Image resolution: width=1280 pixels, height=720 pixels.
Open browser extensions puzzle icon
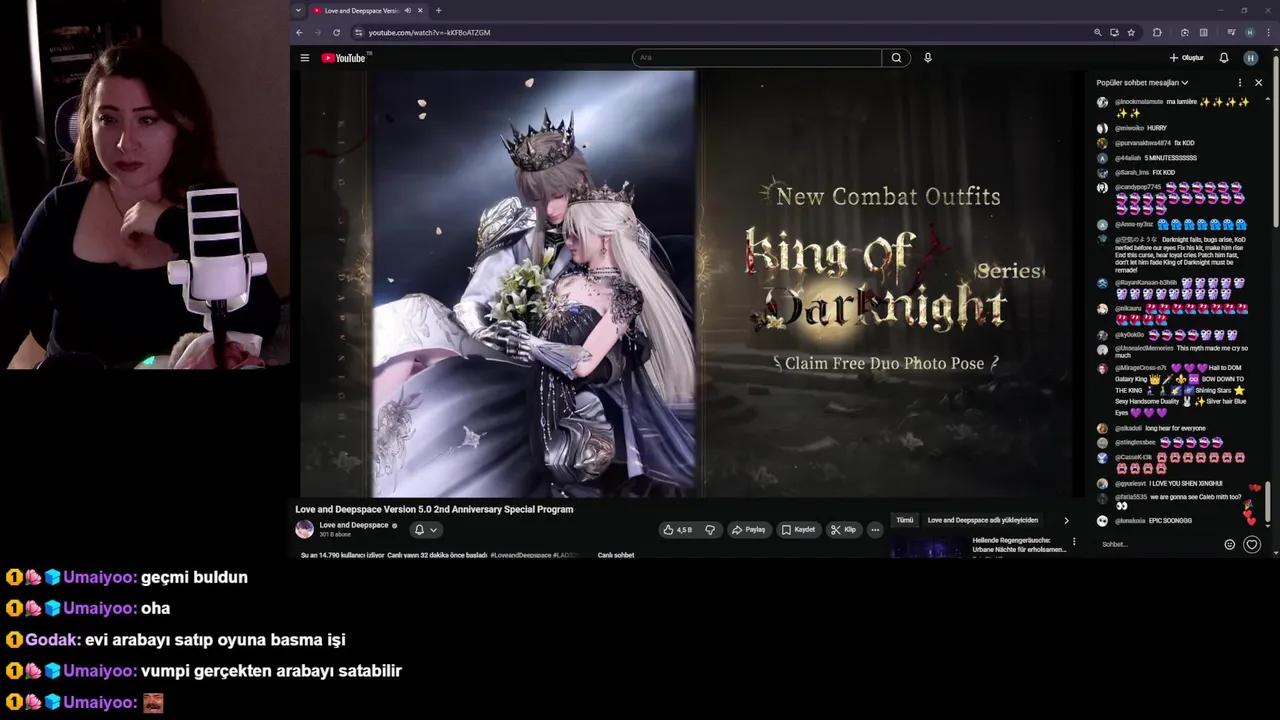pyautogui.click(x=1157, y=32)
